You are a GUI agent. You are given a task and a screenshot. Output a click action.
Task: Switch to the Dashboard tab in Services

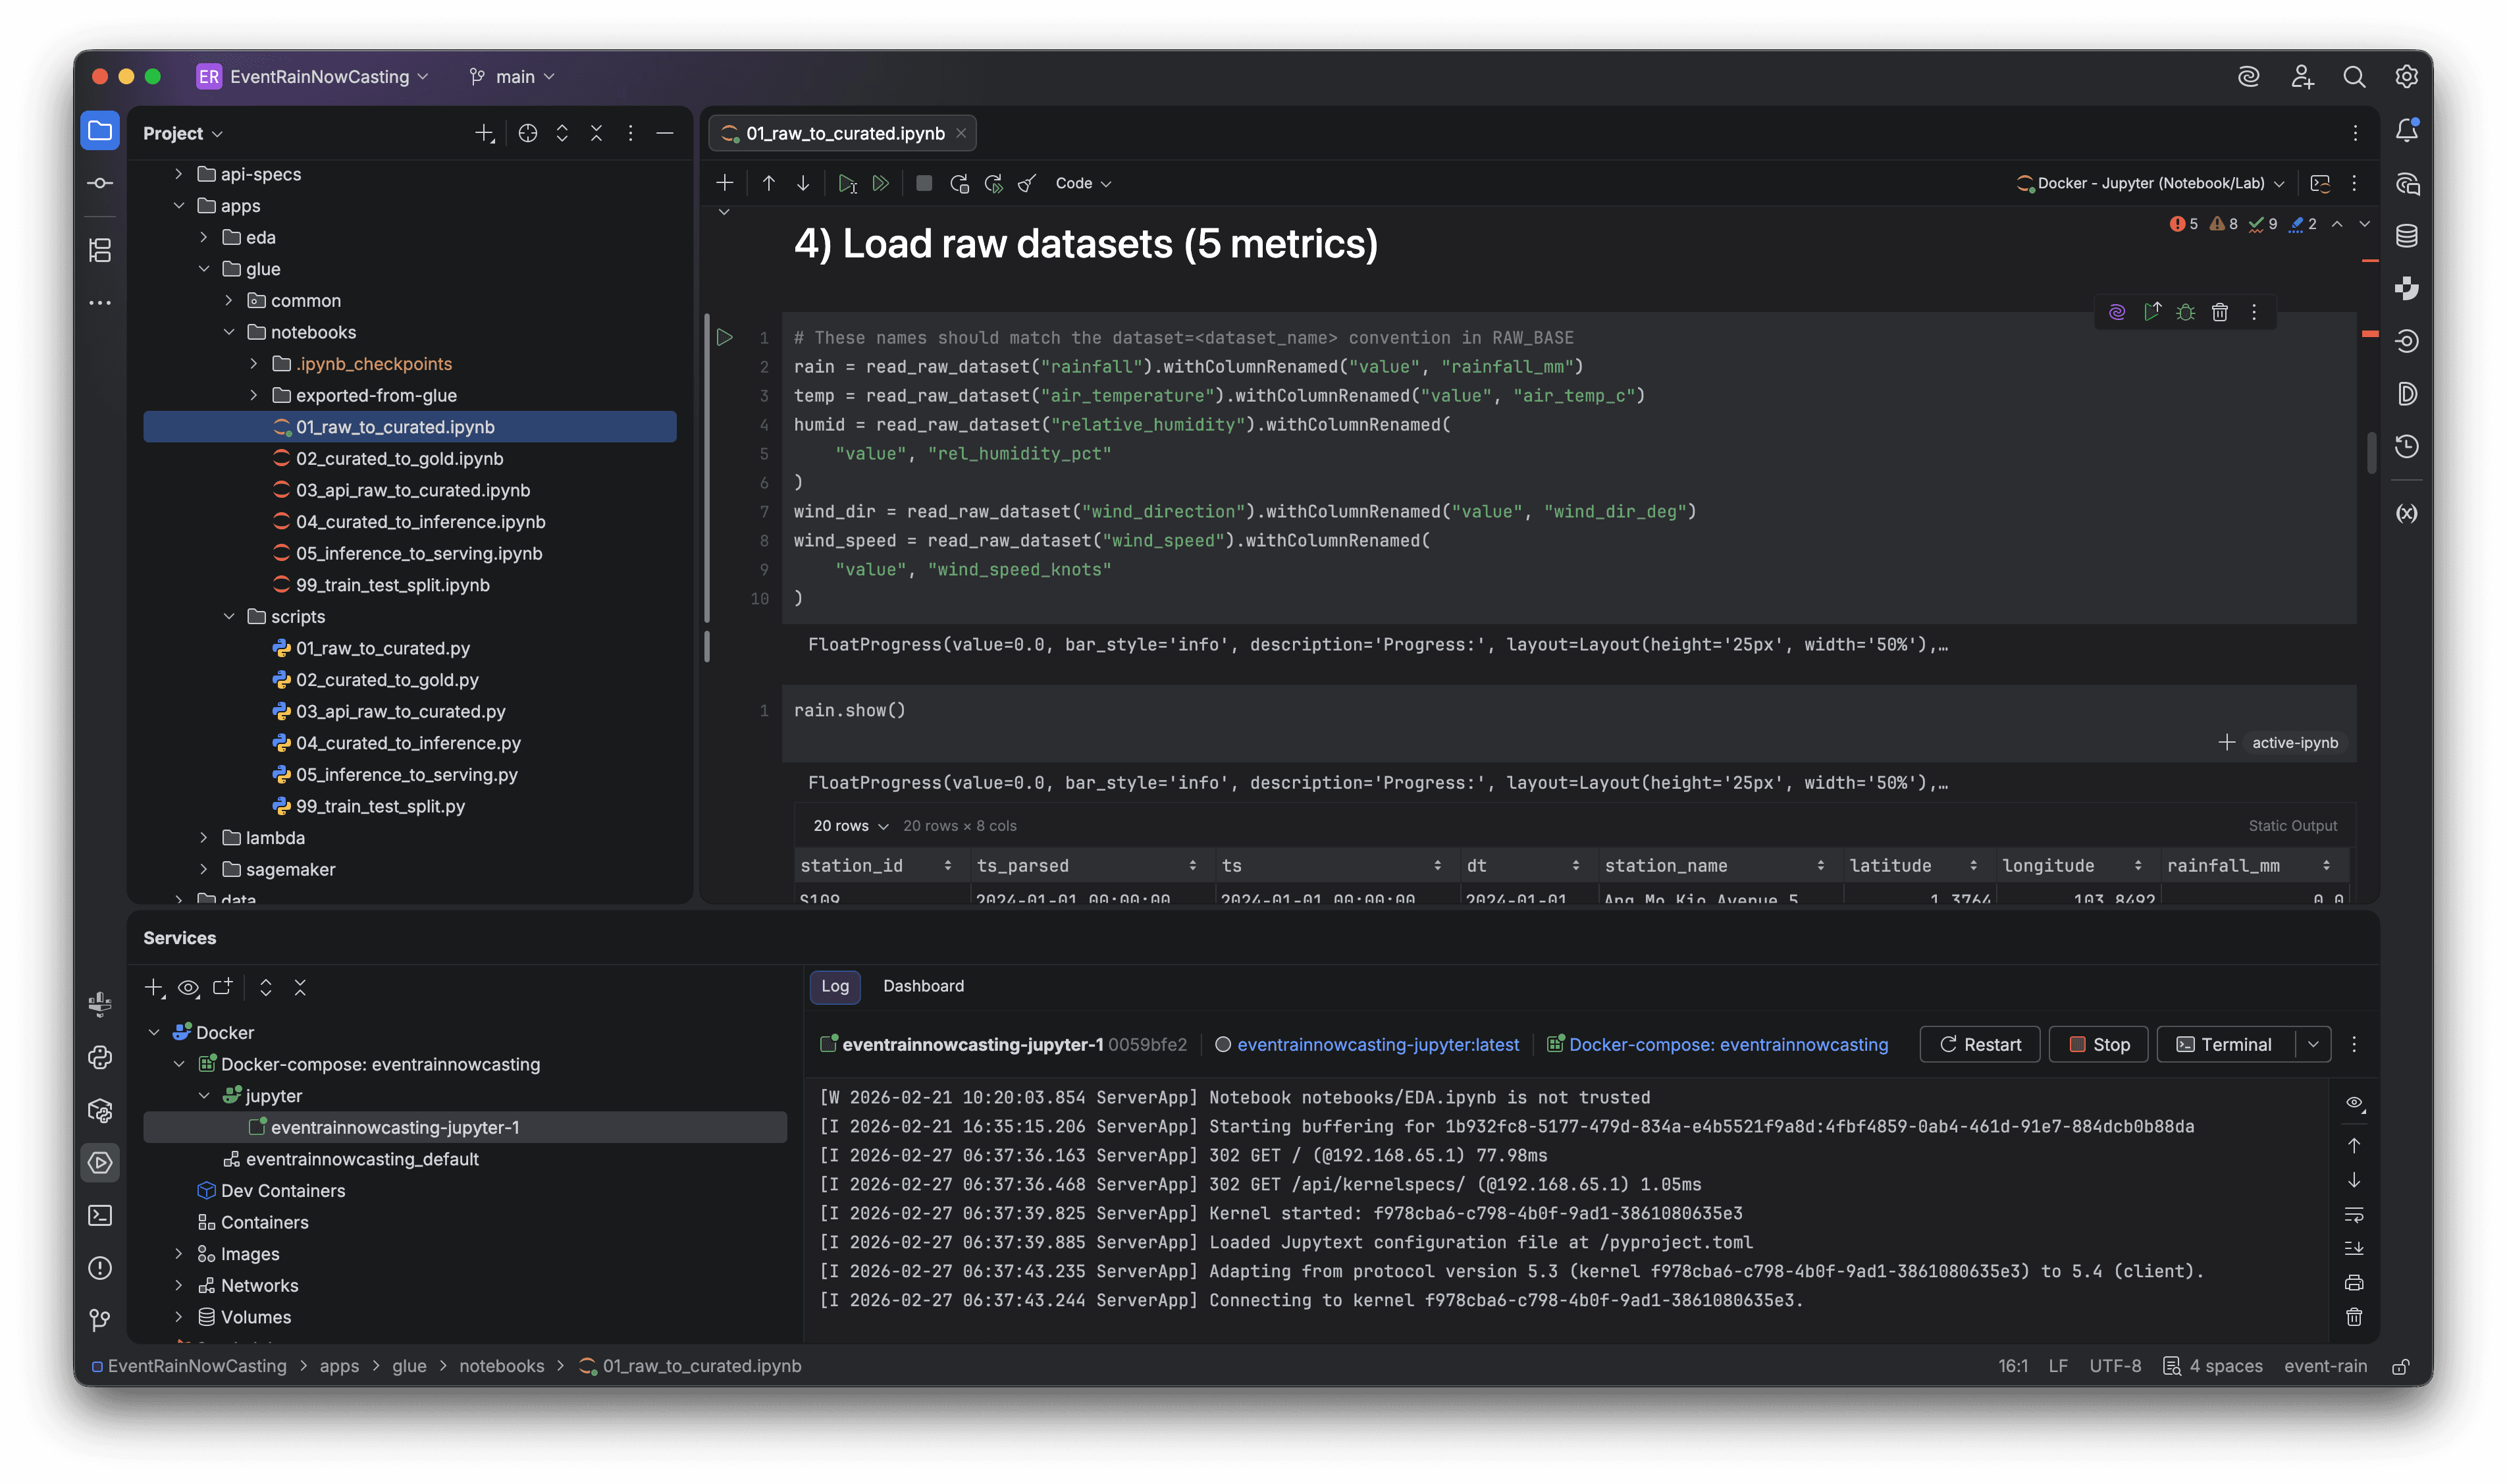[x=922, y=986]
